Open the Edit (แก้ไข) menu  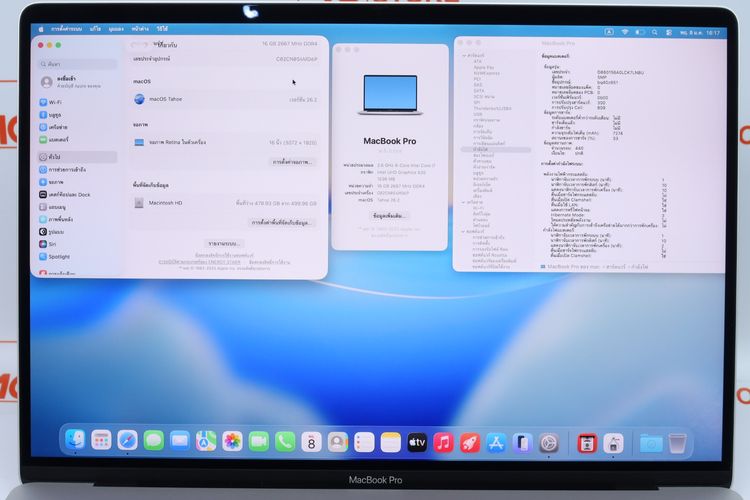[95, 29]
